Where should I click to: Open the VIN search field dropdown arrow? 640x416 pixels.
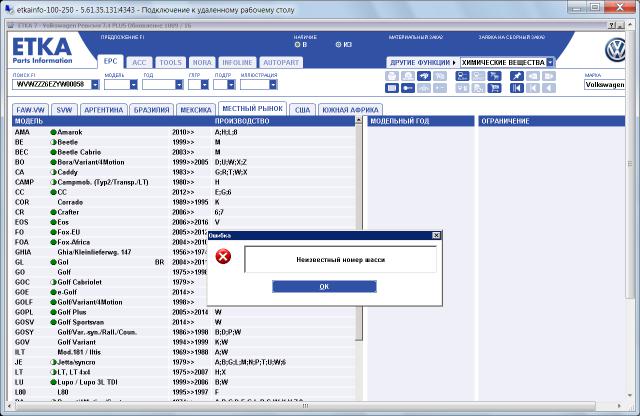tap(95, 85)
